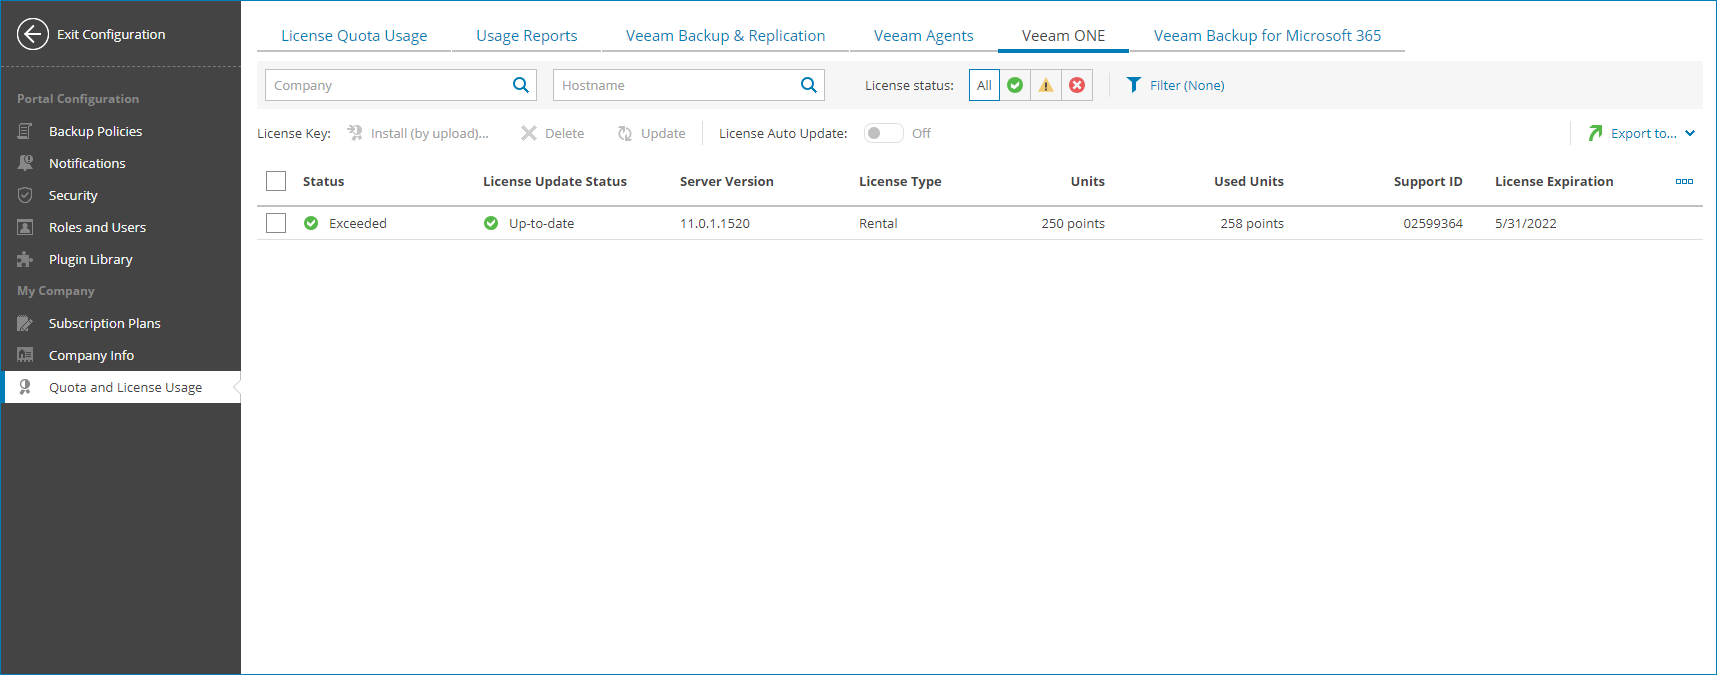Click the Delete license button text

pyautogui.click(x=565, y=133)
